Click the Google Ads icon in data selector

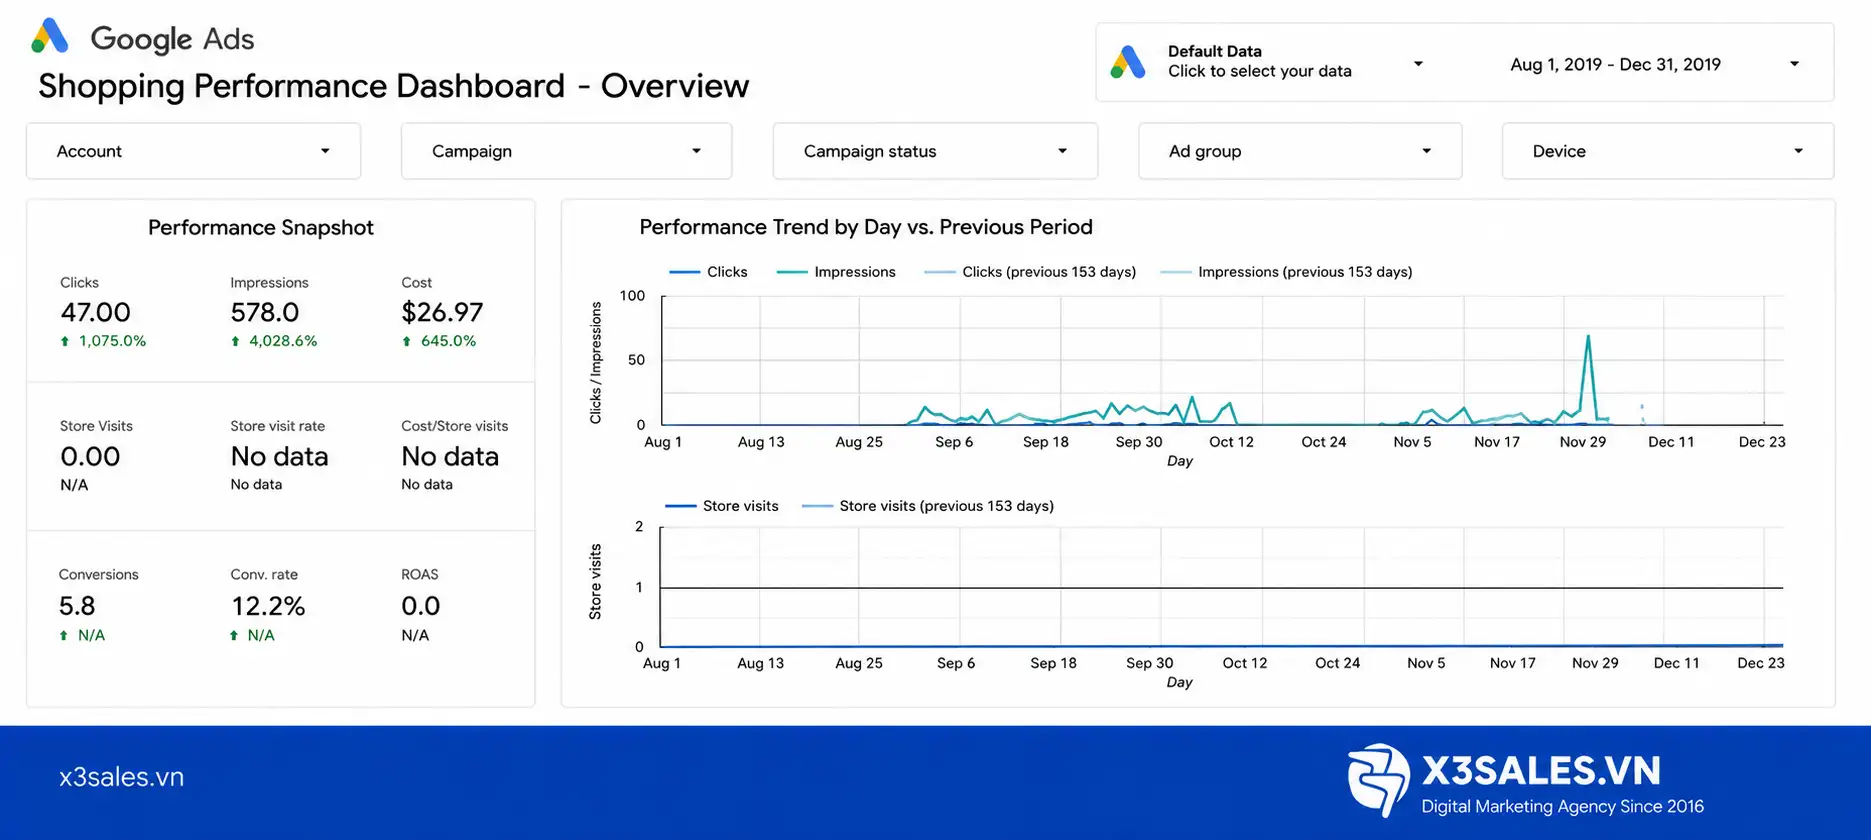click(1128, 62)
